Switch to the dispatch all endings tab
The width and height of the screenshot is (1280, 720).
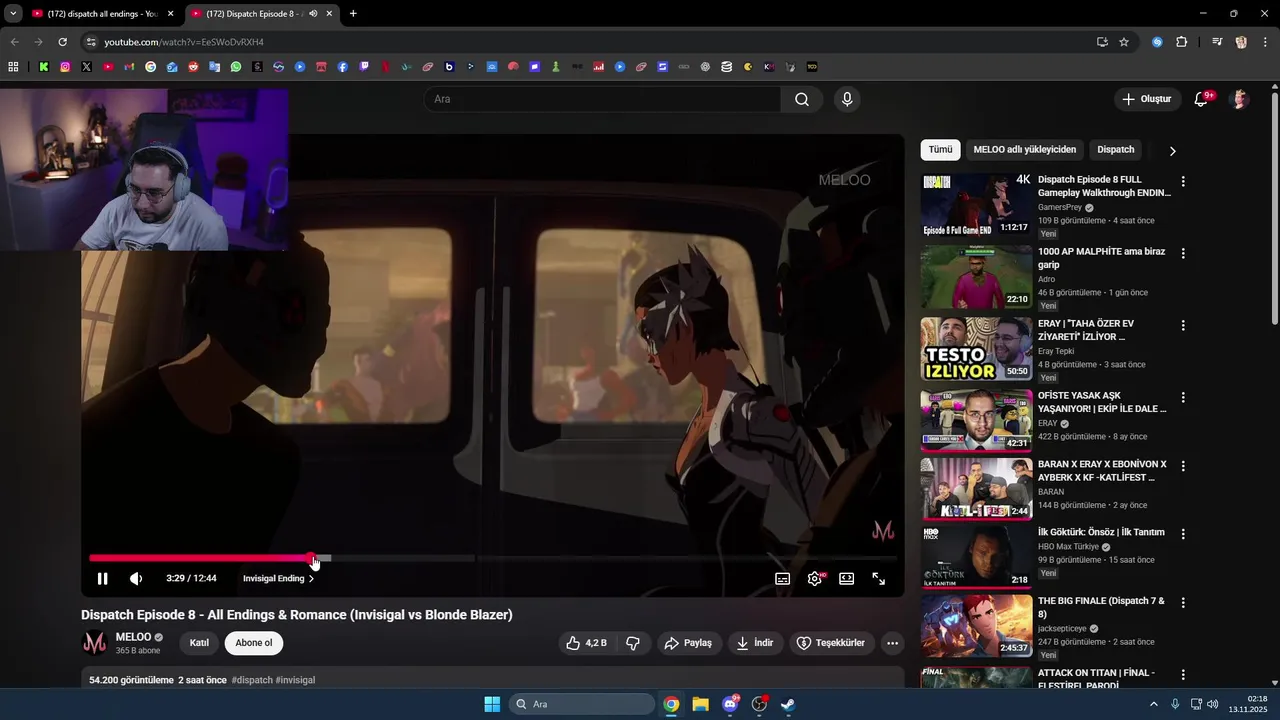click(103, 14)
